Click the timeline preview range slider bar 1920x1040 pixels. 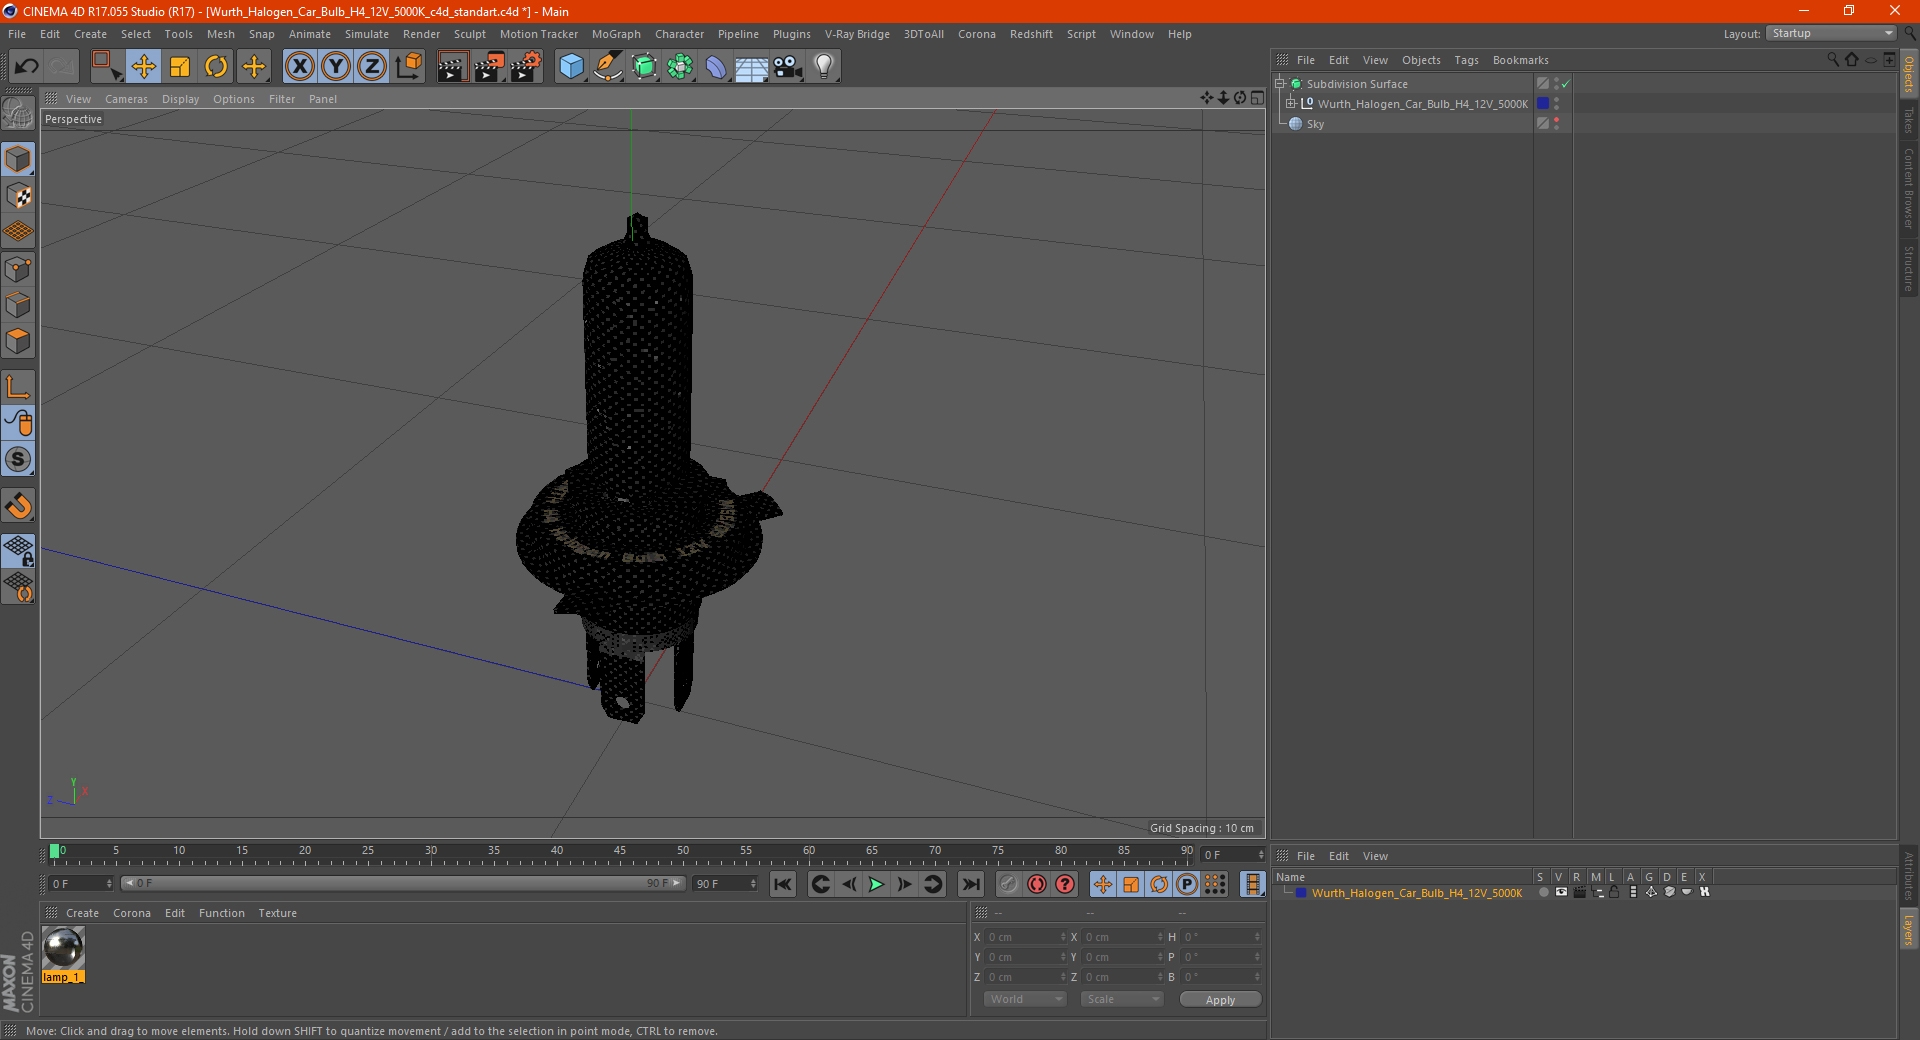403,883
